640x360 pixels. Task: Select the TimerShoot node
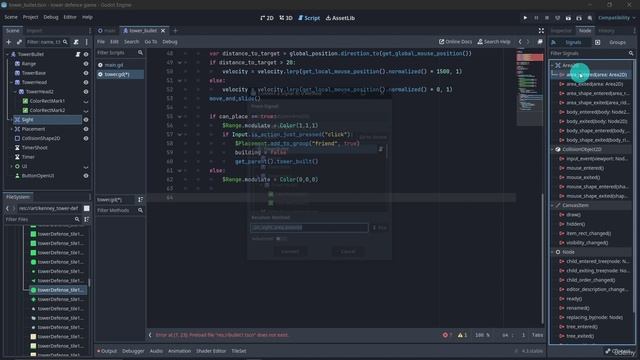click(35, 148)
